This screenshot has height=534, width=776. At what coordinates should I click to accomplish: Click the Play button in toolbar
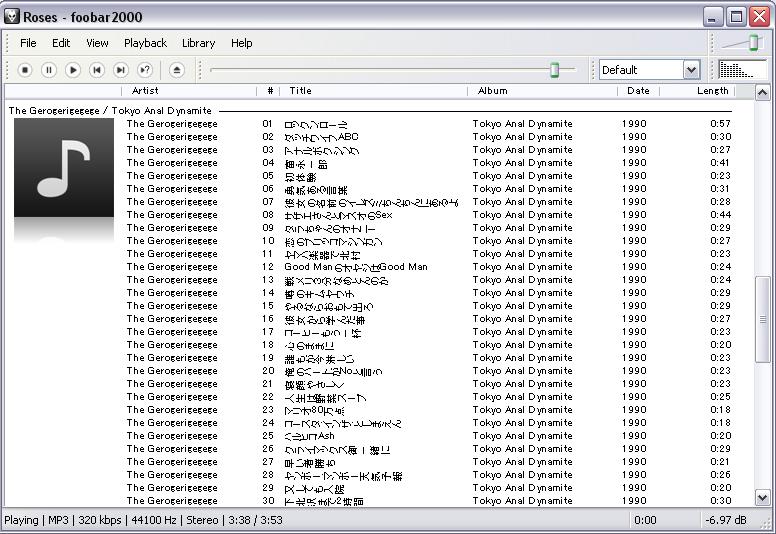73,70
